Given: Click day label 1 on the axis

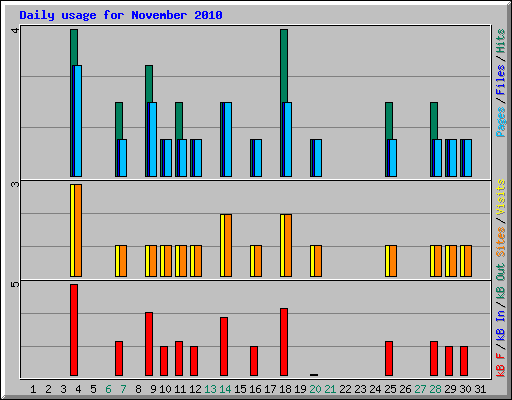Looking at the screenshot, I should point(33,389).
